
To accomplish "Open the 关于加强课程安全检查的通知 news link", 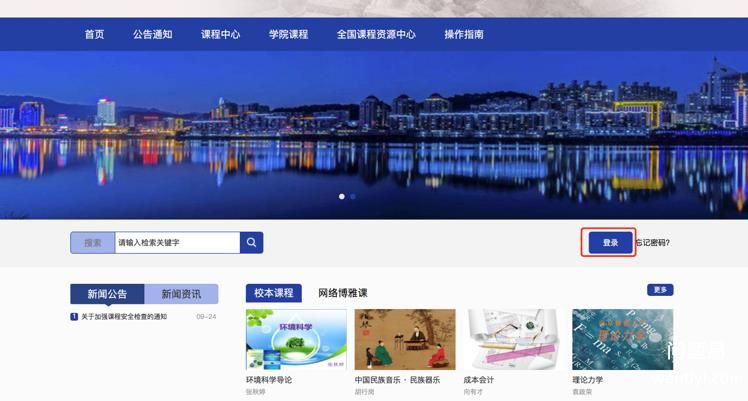I will (x=124, y=317).
